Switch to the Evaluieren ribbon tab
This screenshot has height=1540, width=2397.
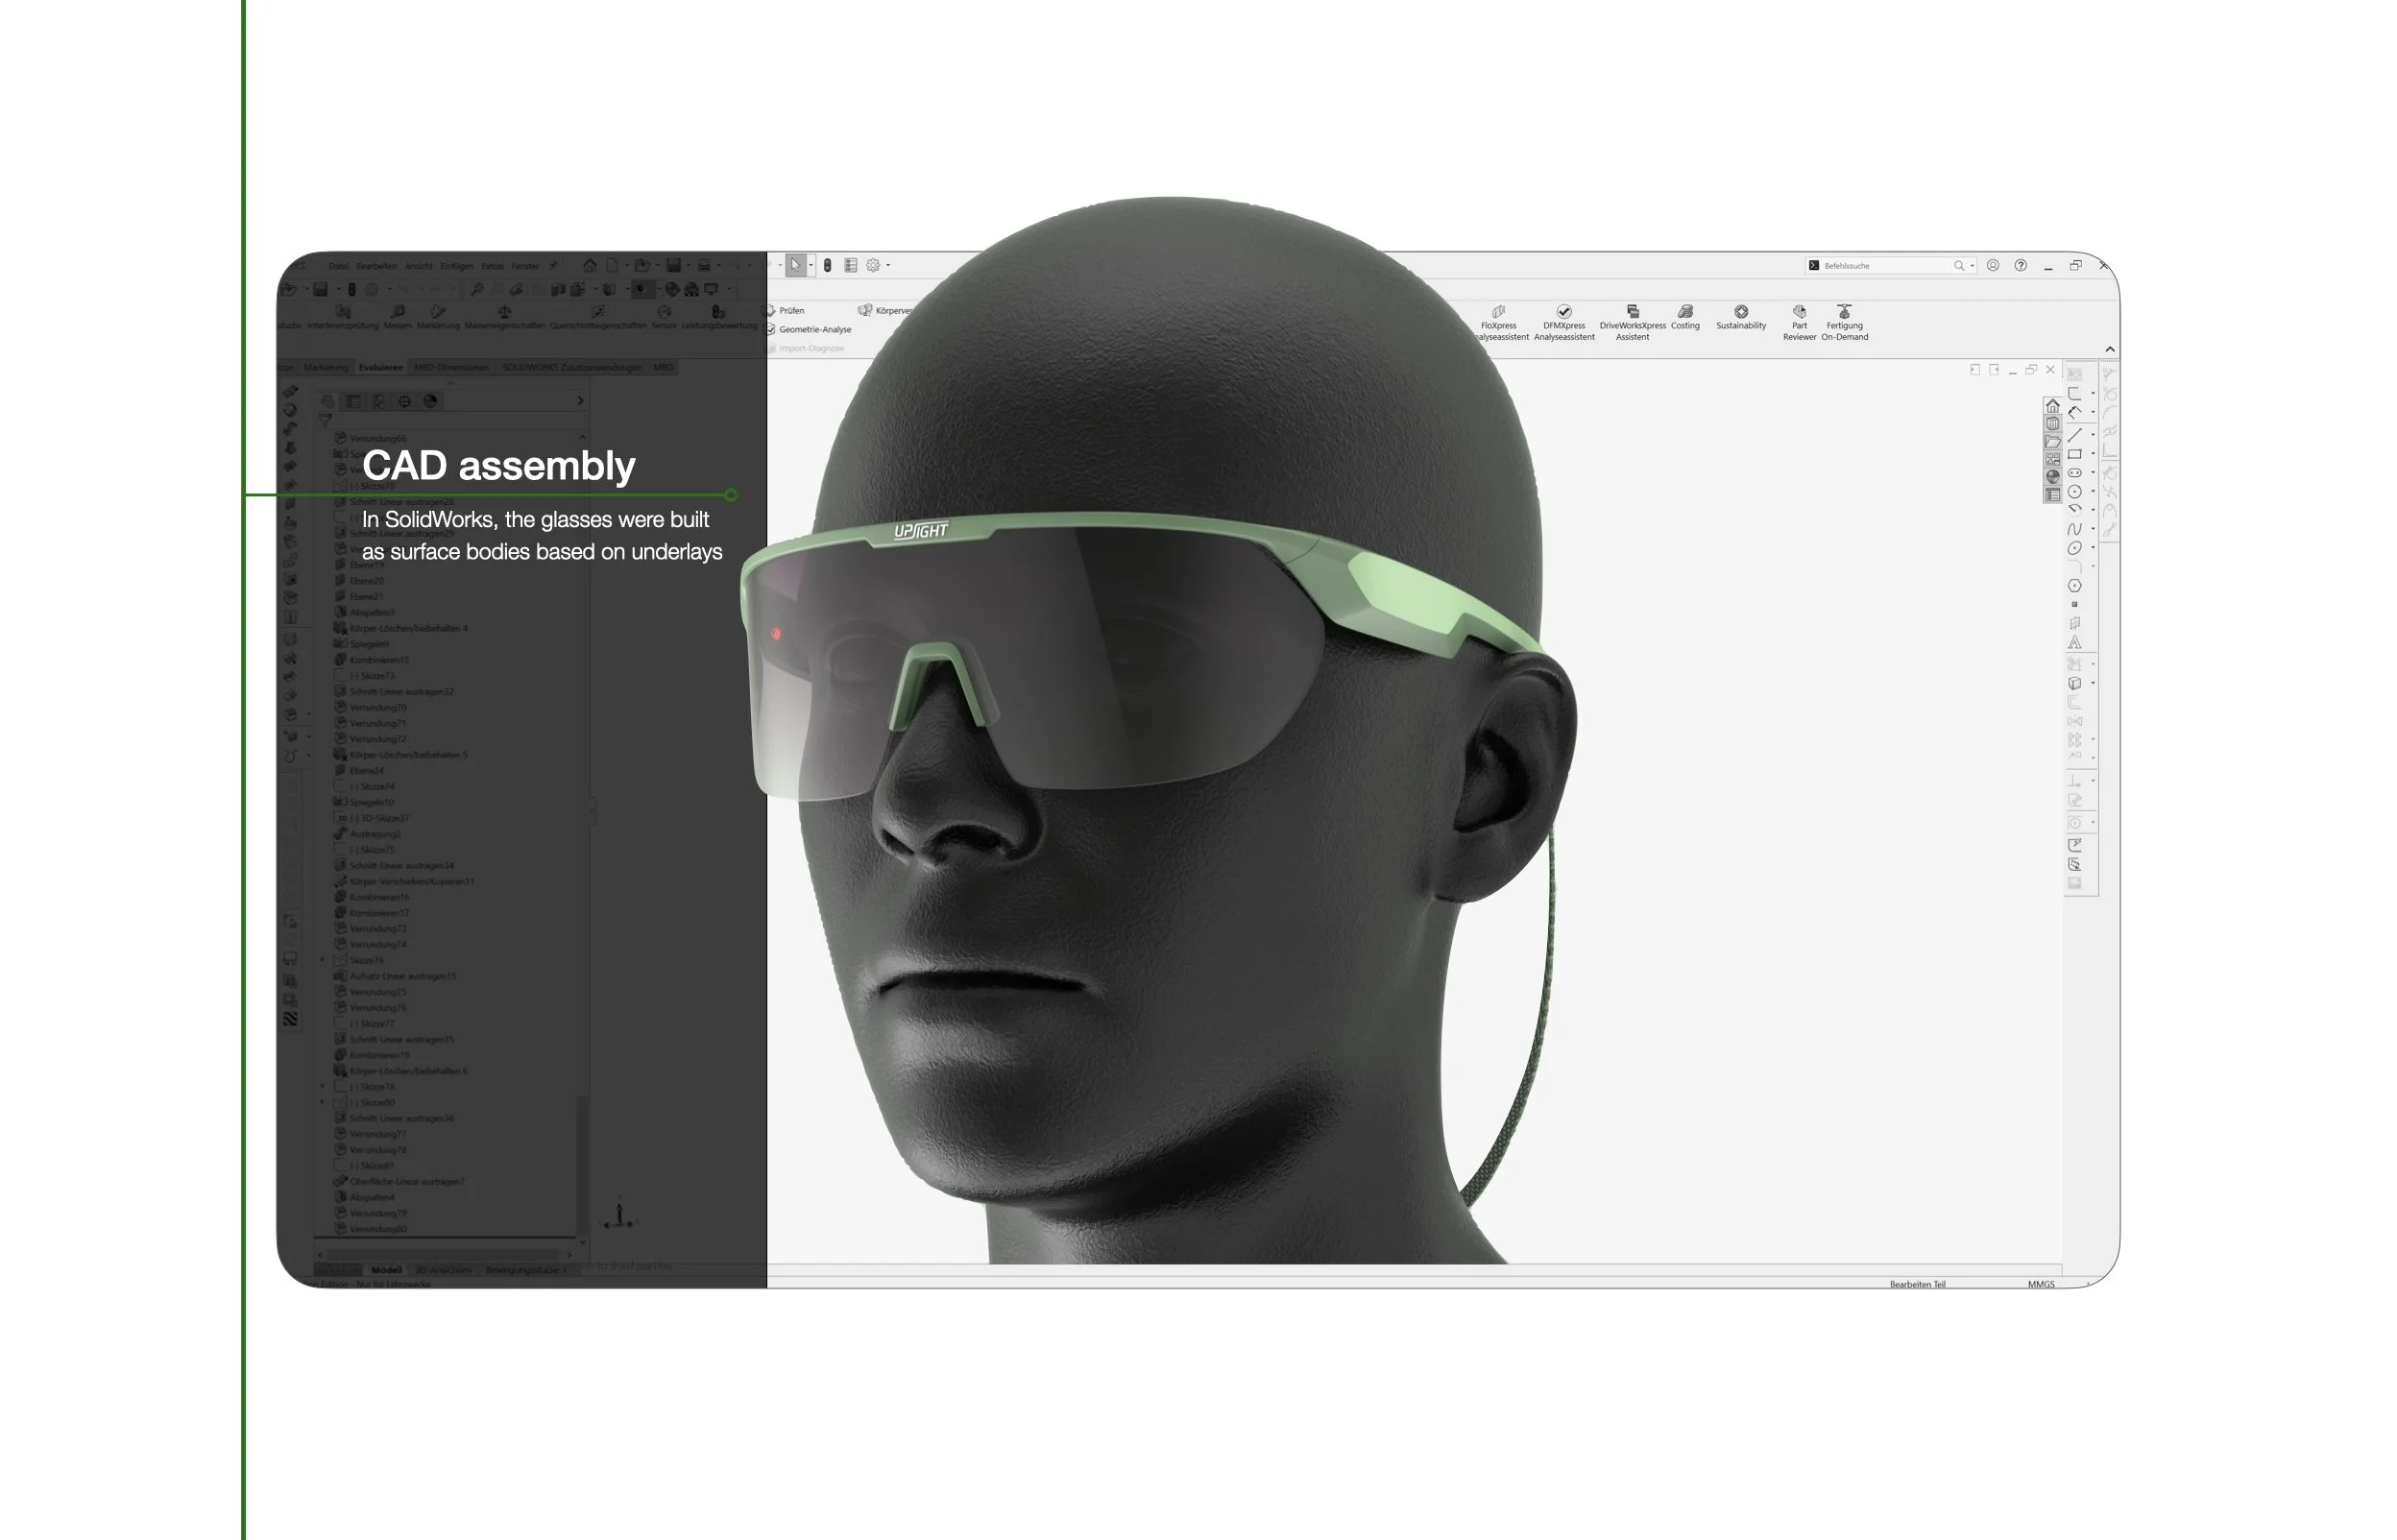380,367
